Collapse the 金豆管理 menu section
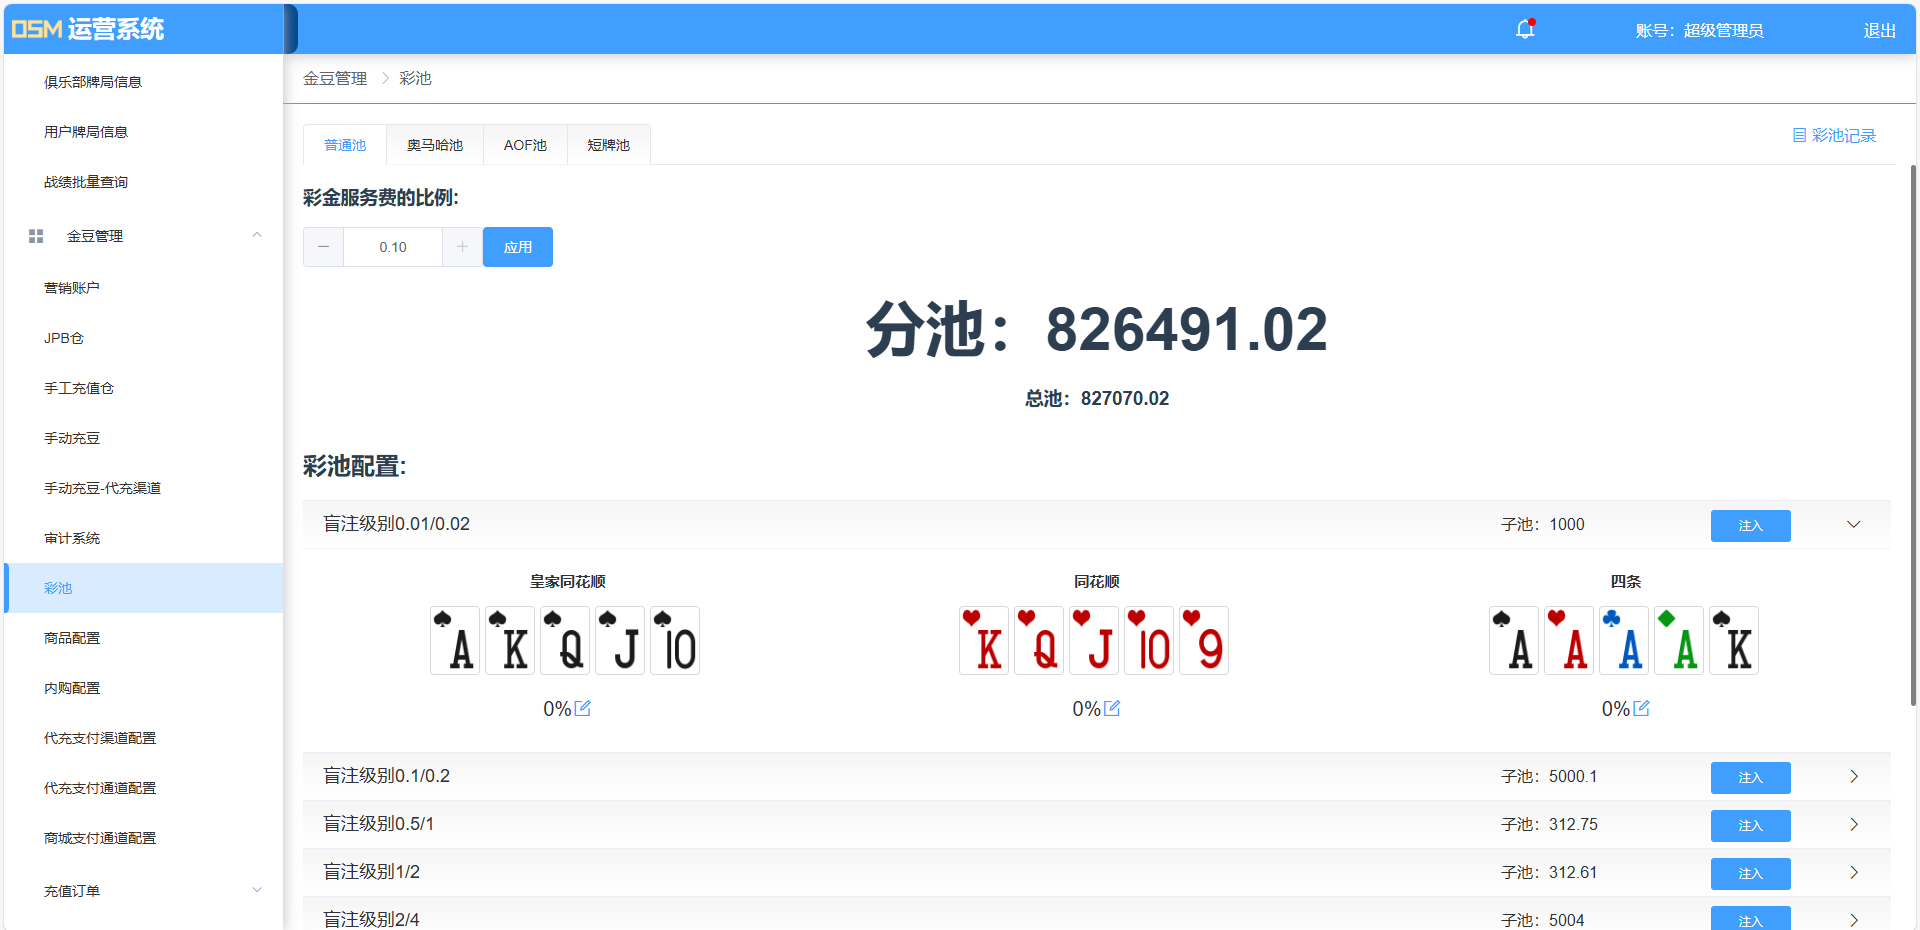 pyautogui.click(x=257, y=235)
